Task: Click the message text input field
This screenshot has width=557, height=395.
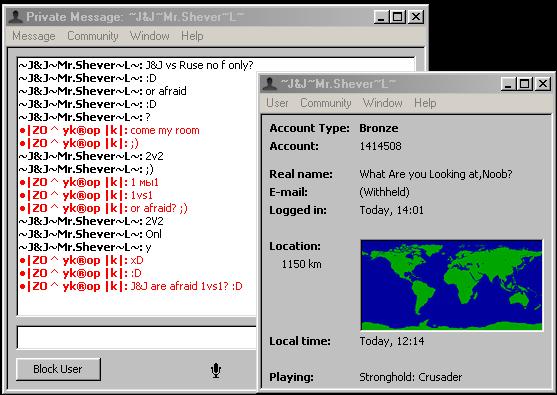Action: pos(137,337)
